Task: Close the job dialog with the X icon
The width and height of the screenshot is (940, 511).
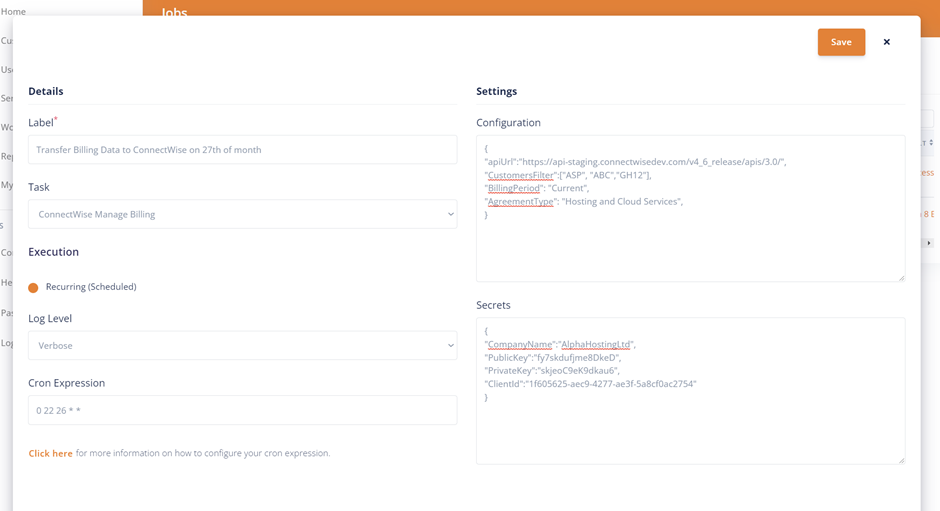Action: [x=886, y=42]
